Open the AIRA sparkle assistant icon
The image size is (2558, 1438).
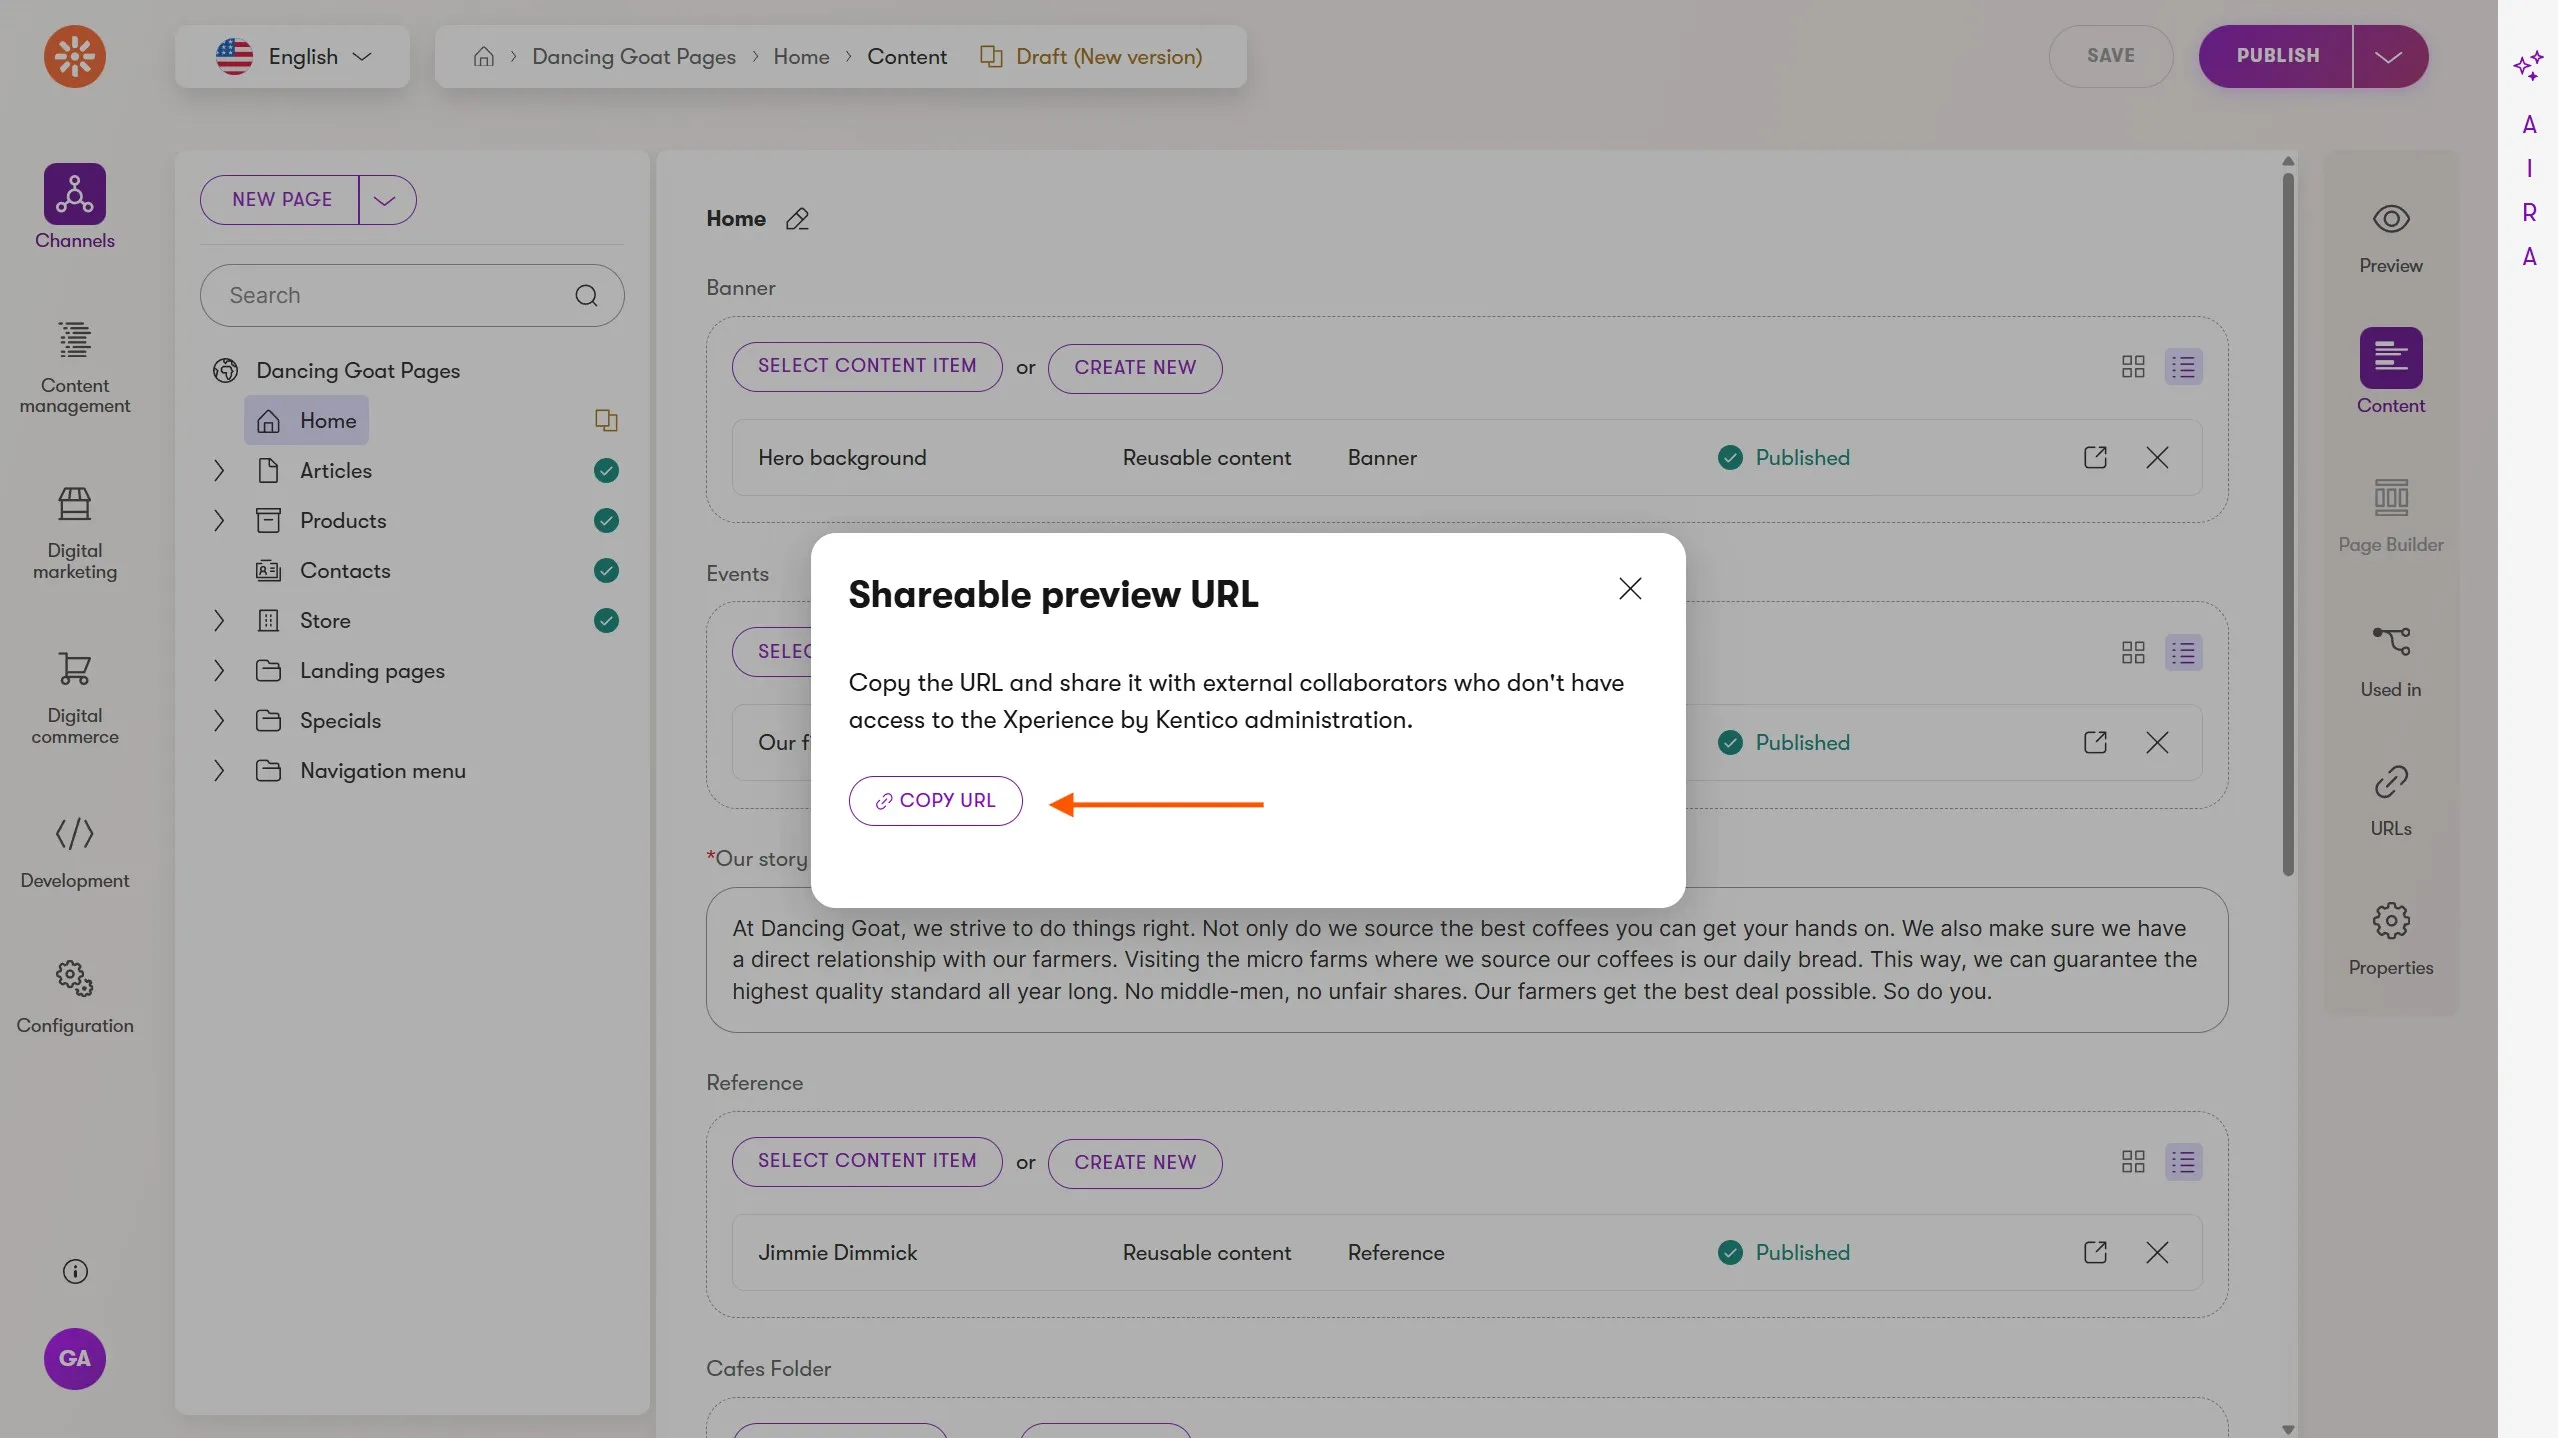click(x=2527, y=66)
